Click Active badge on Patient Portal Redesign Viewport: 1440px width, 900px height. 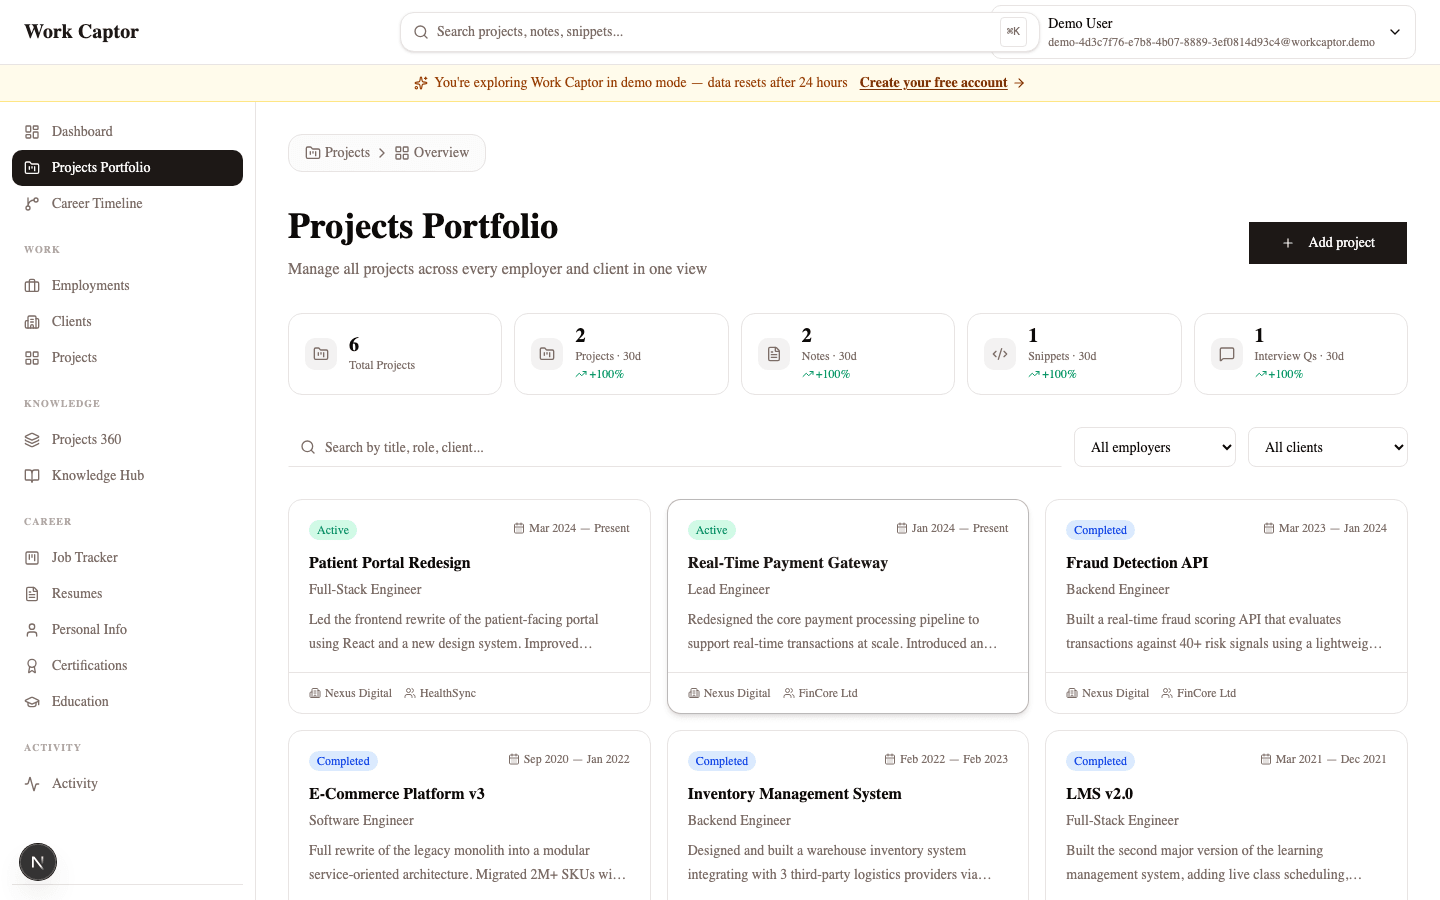pos(333,530)
